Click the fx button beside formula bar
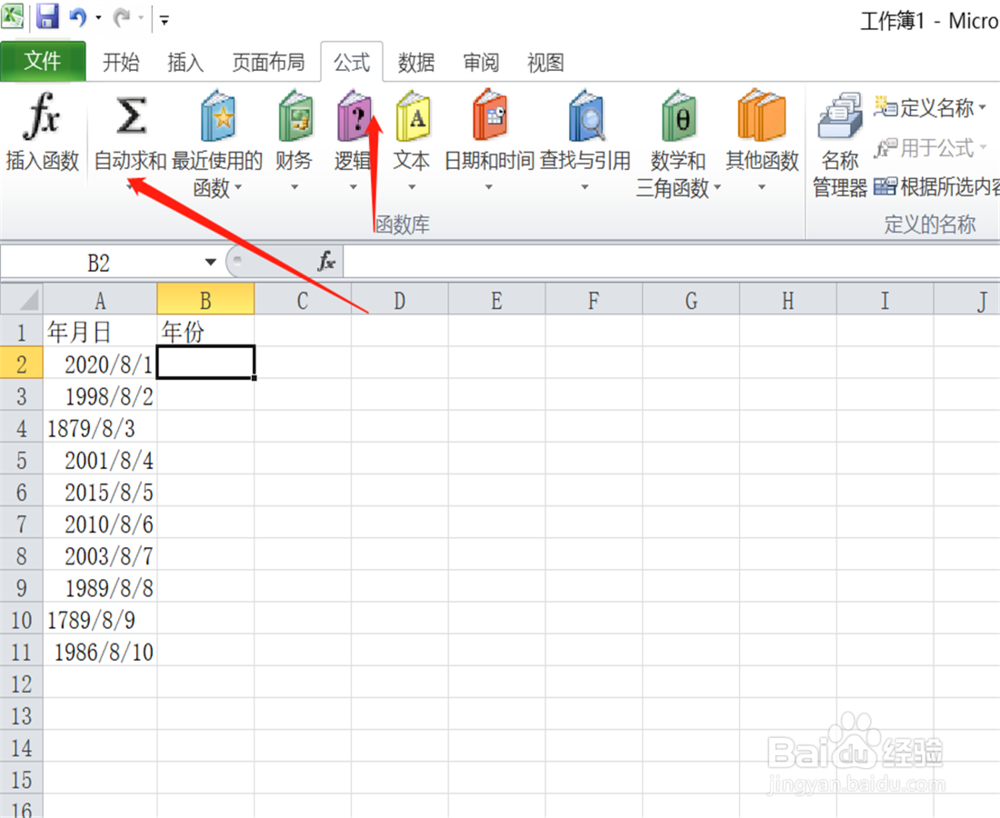1000x818 pixels. pyautogui.click(x=326, y=261)
